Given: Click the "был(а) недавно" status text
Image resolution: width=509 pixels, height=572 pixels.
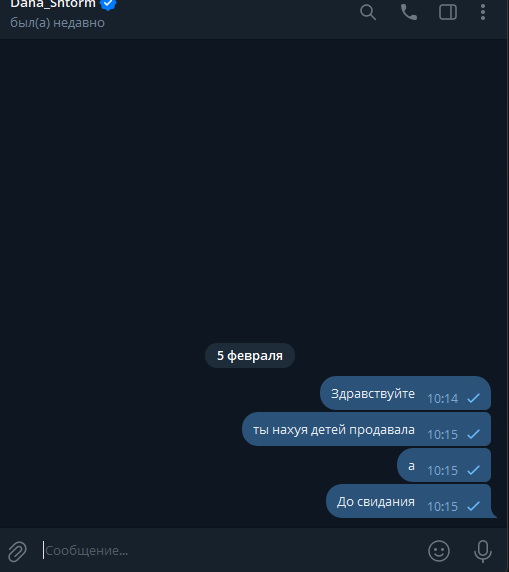Looking at the screenshot, I should (57, 23).
